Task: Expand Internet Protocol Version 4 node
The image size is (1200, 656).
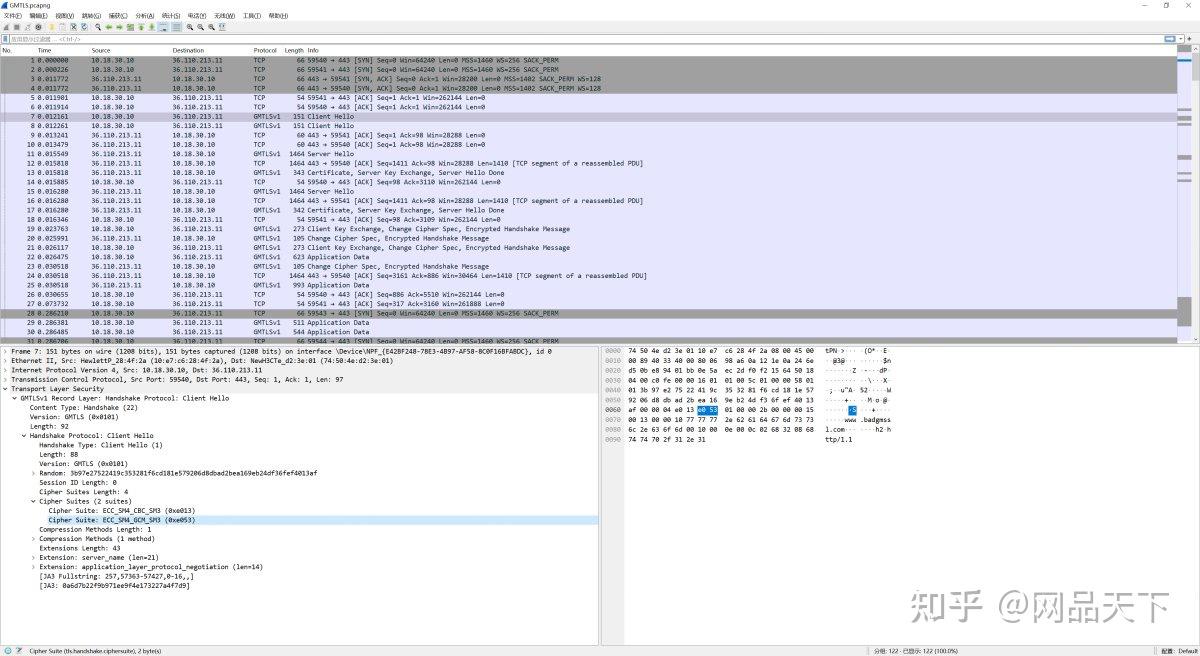Action: (x=5, y=370)
